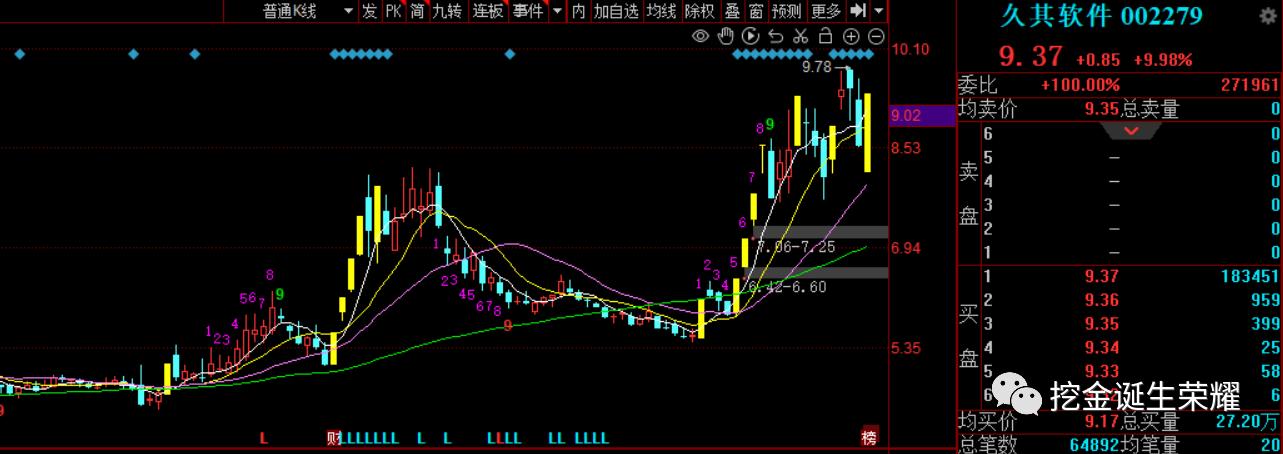Click the replay play-circle icon
The height and width of the screenshot is (454, 1283).
click(751, 36)
